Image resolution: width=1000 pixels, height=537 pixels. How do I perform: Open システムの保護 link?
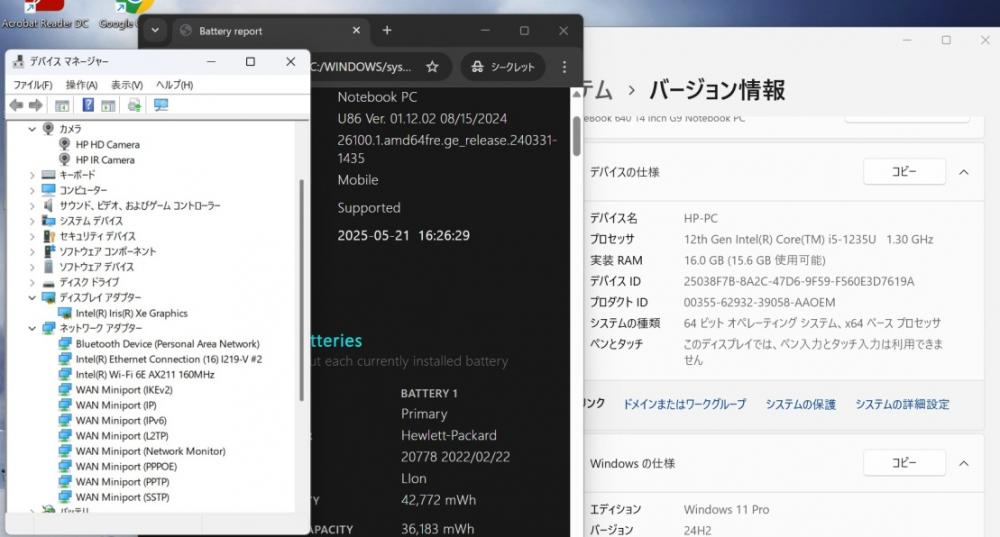coord(800,404)
